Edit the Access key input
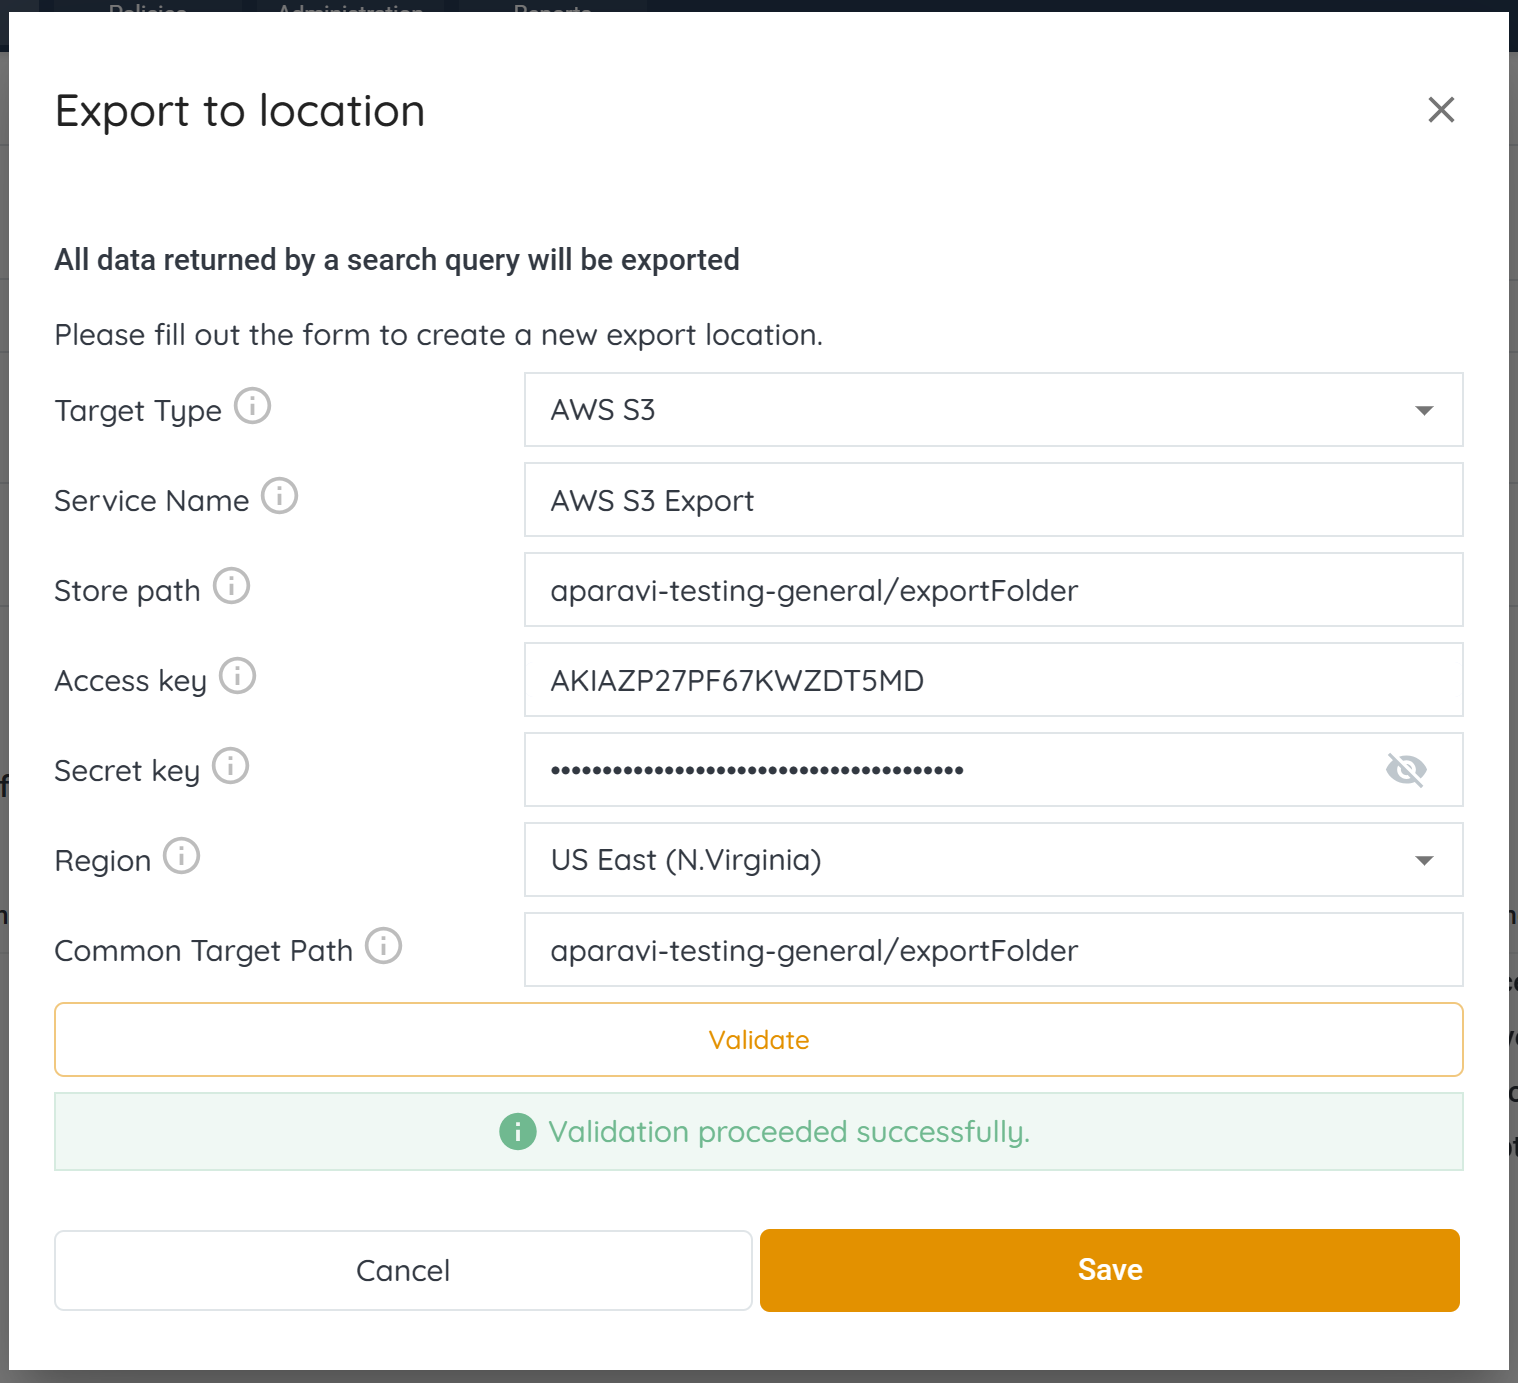The height and width of the screenshot is (1383, 1518). tap(993, 680)
